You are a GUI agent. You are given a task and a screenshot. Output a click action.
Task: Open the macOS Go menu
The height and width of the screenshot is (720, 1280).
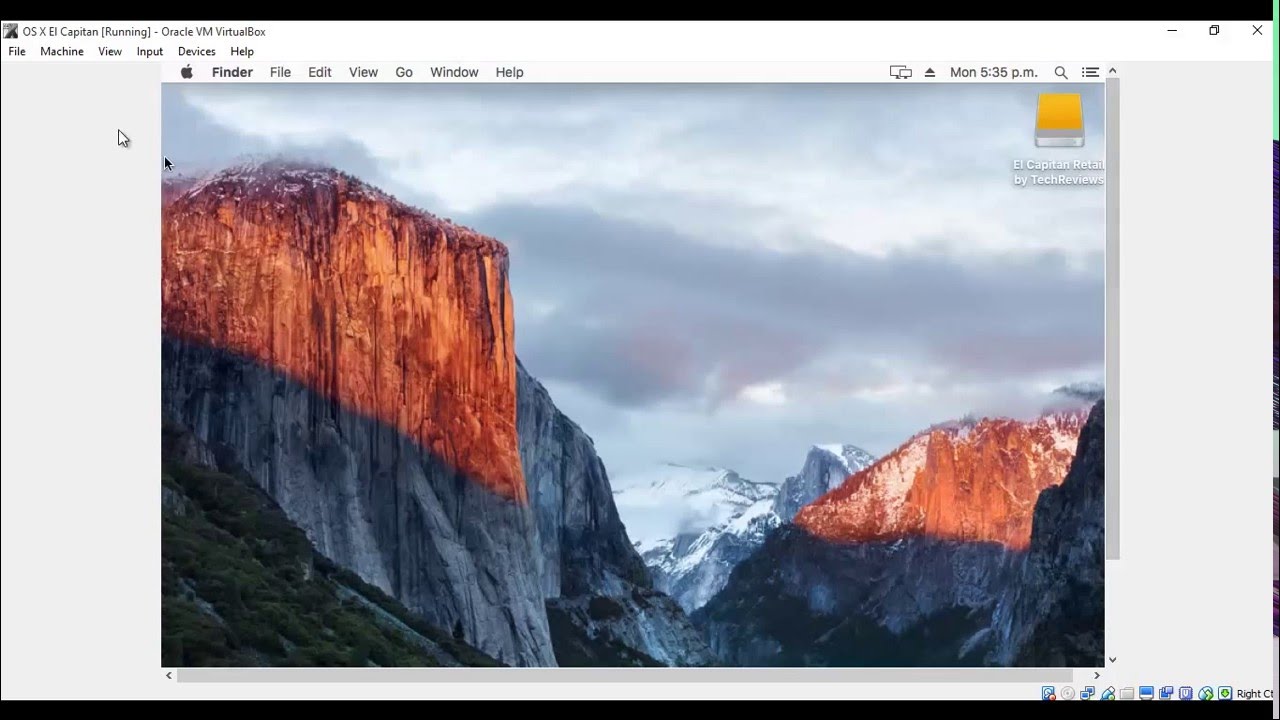404,72
